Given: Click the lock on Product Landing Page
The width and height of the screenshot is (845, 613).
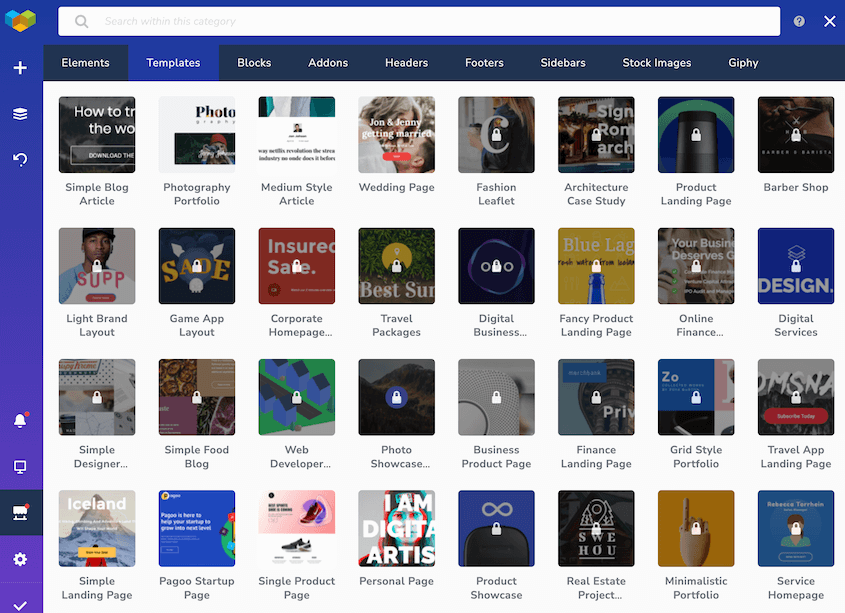Looking at the screenshot, I should [696, 135].
